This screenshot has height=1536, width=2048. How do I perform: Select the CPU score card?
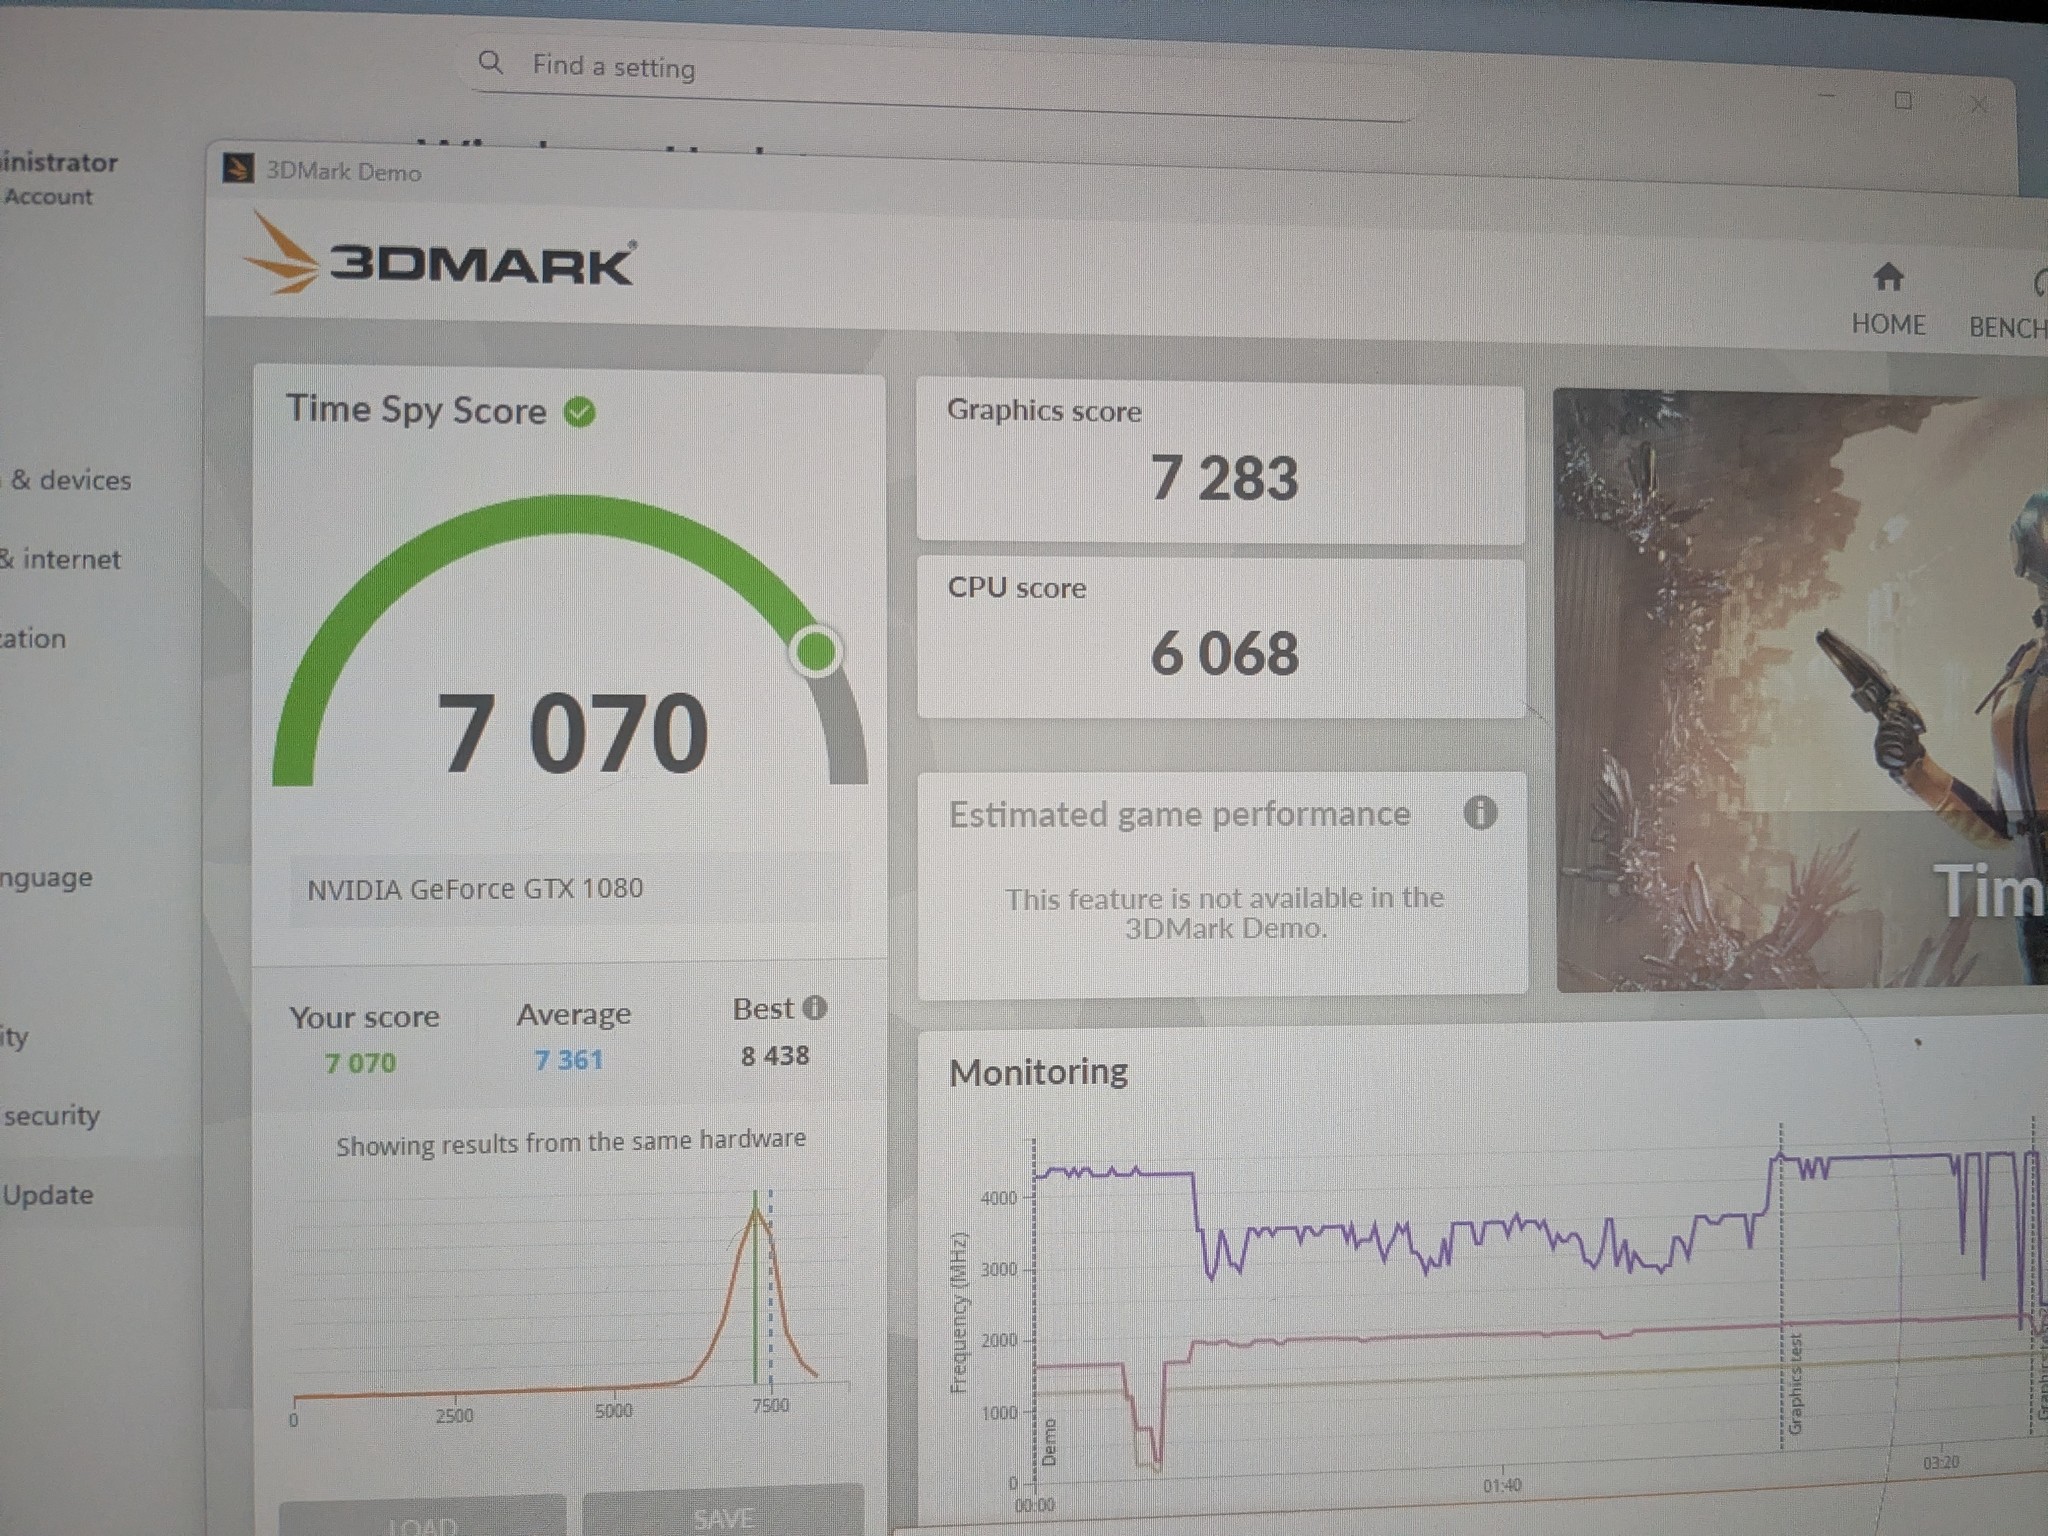[1221, 638]
